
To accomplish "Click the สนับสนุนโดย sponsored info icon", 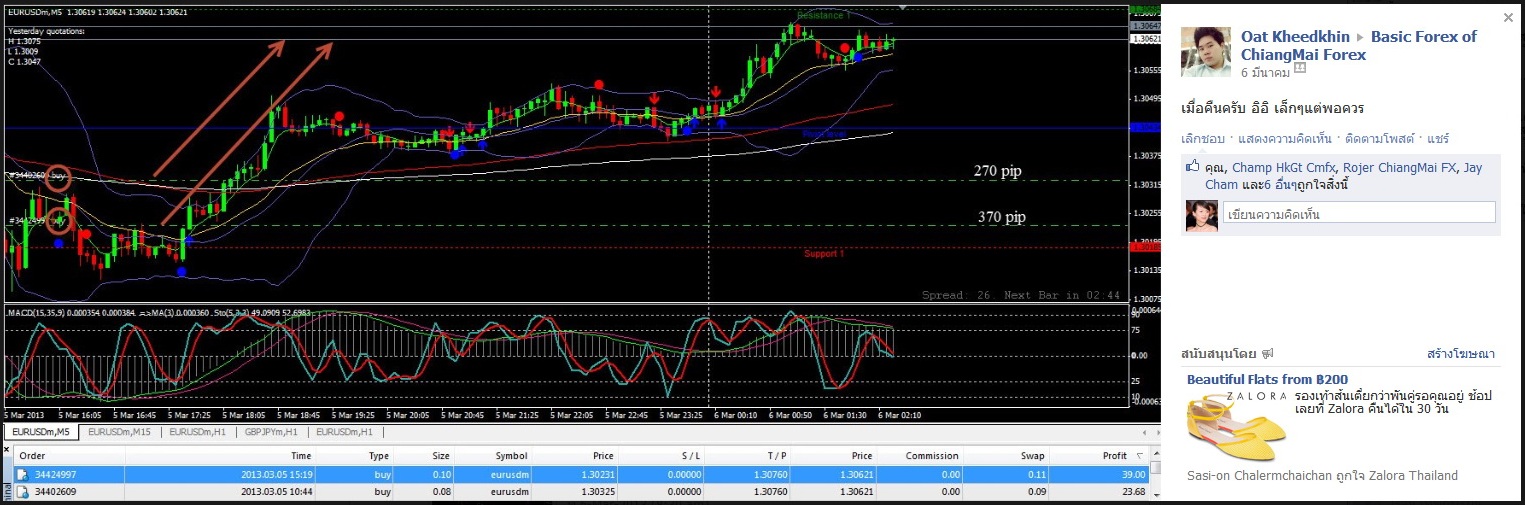I will (x=1267, y=354).
